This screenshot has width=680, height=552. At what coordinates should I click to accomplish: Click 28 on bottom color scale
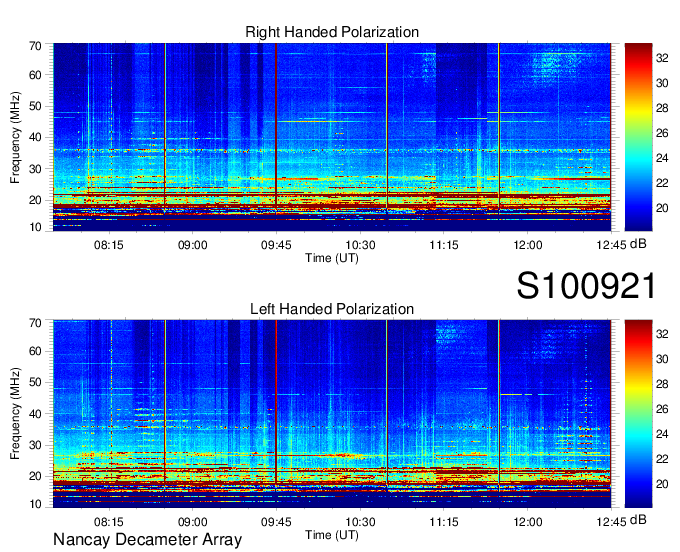pos(662,384)
